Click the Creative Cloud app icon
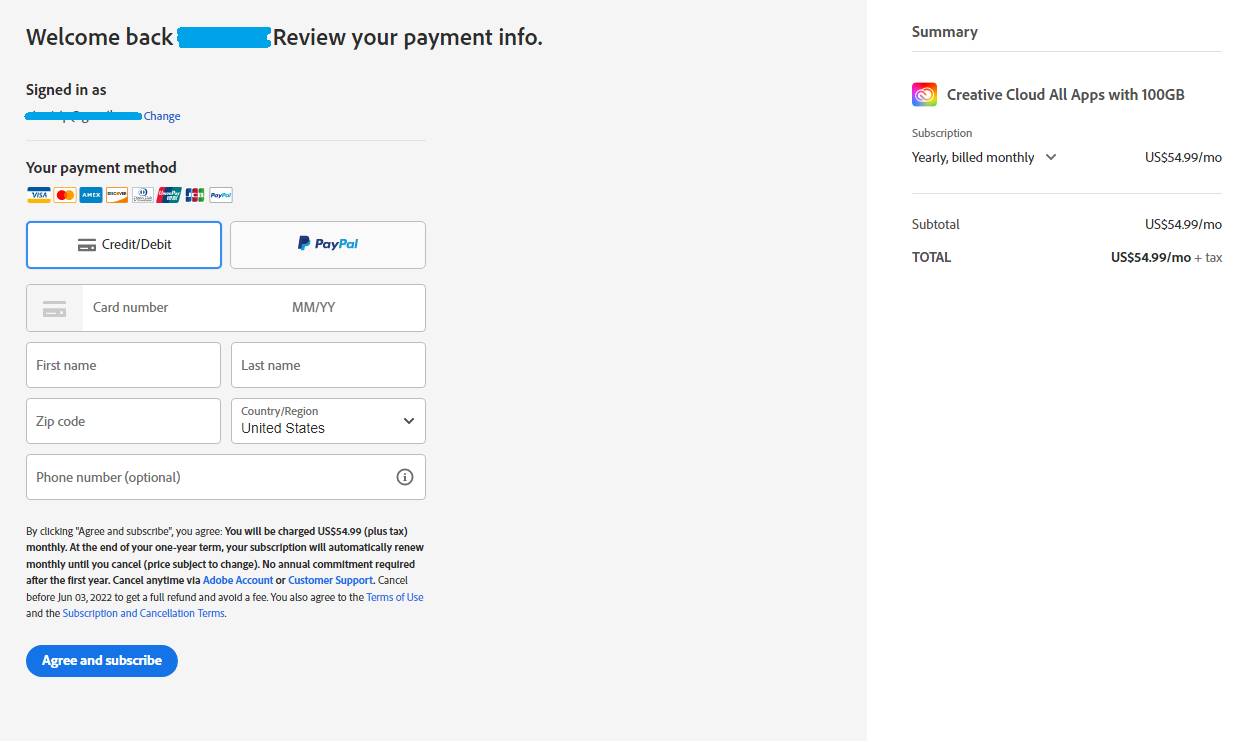Image resolution: width=1259 pixels, height=741 pixels. 924,95
